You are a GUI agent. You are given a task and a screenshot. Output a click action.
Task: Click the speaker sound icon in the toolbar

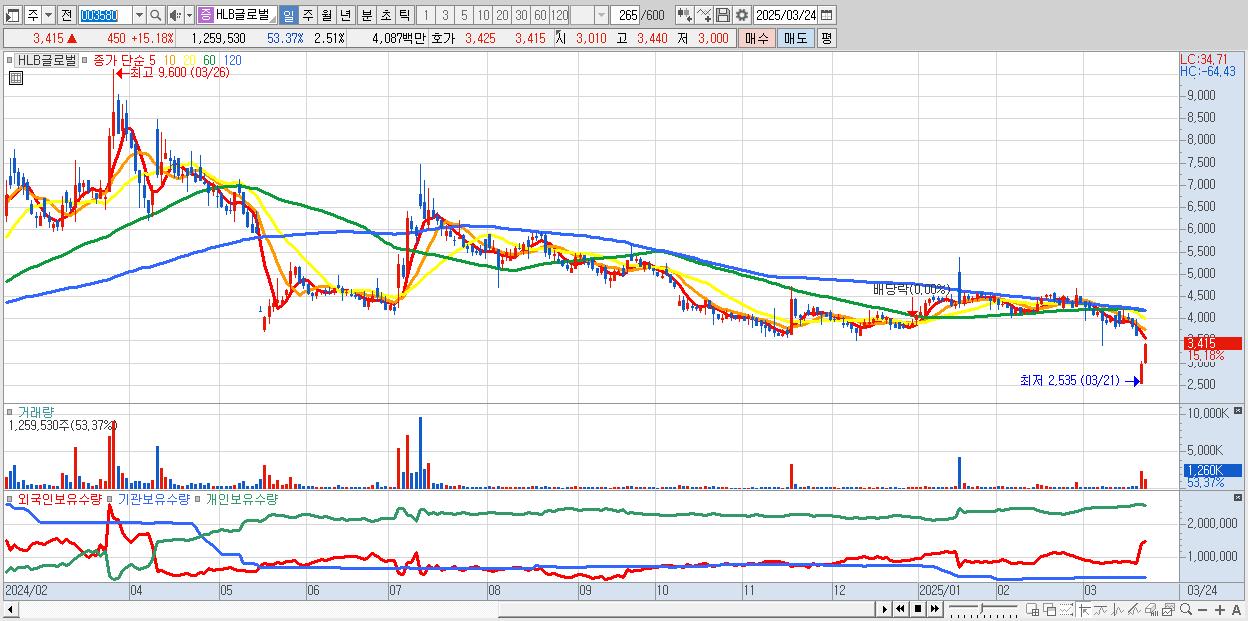174,16
